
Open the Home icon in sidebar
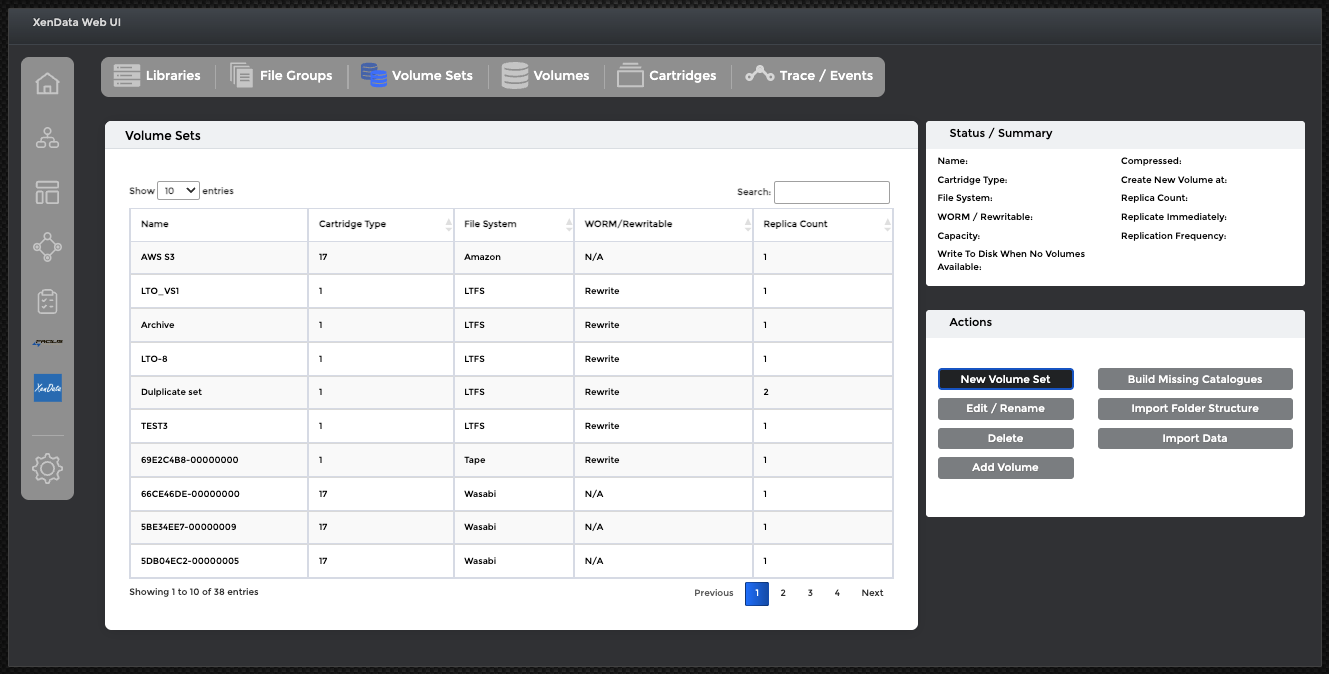[x=47, y=84]
